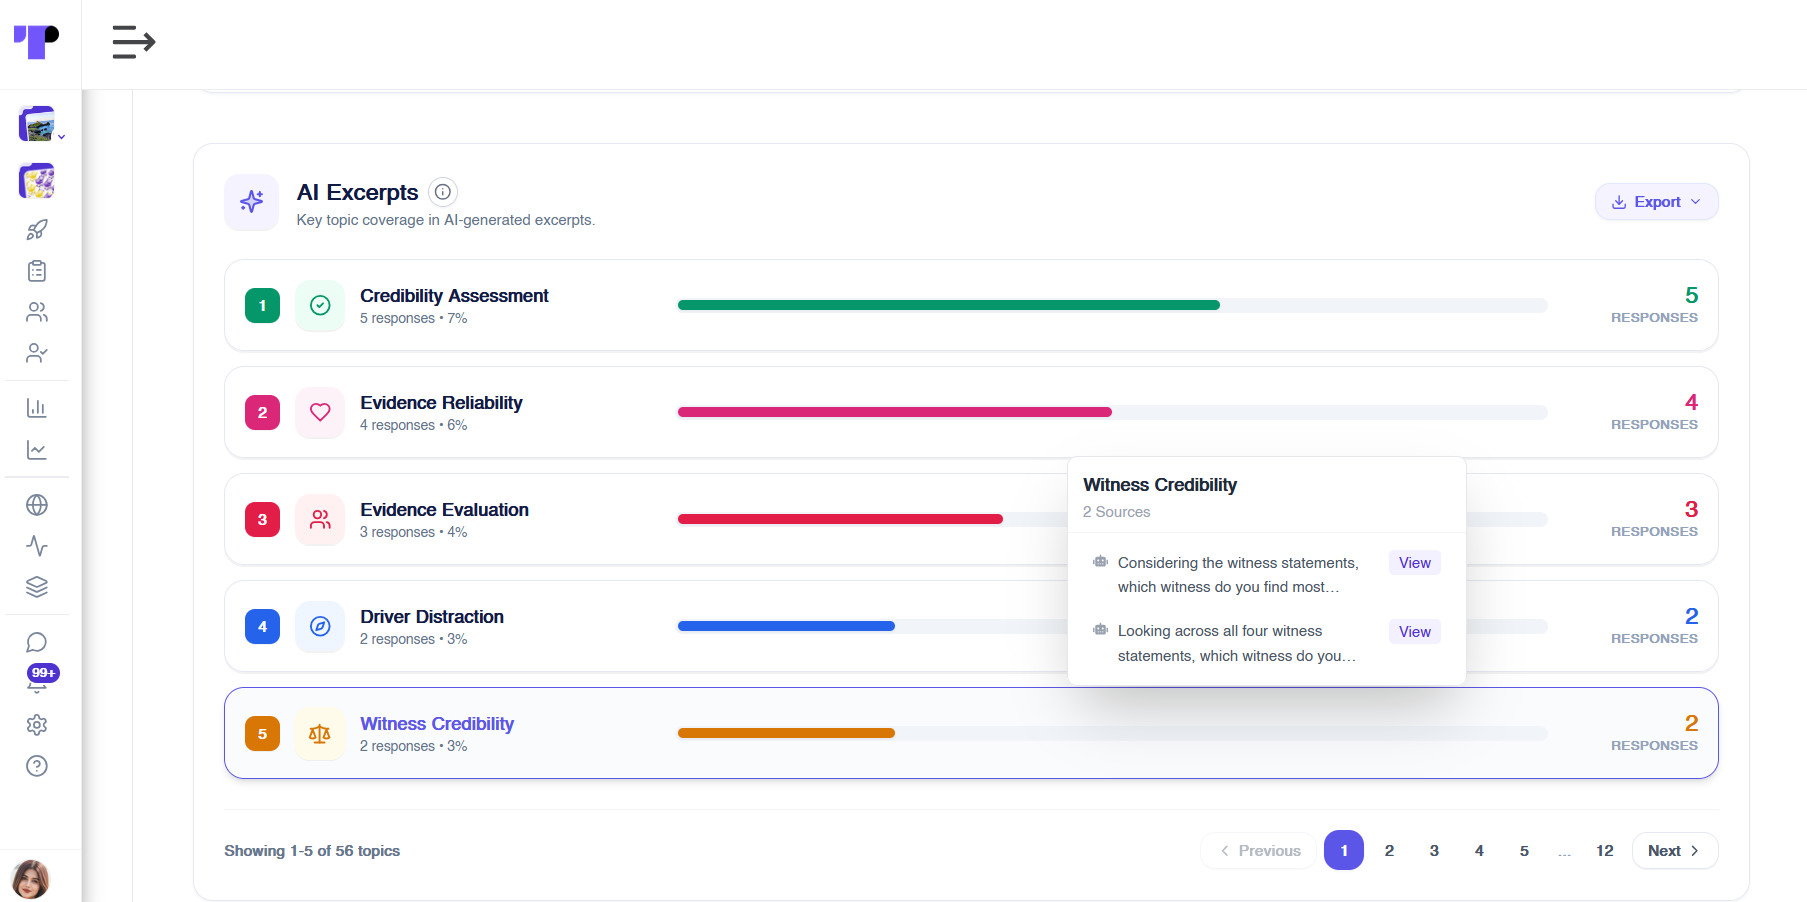The width and height of the screenshot is (1807, 902).
Task: Go to page 5
Action: pyautogui.click(x=1524, y=851)
